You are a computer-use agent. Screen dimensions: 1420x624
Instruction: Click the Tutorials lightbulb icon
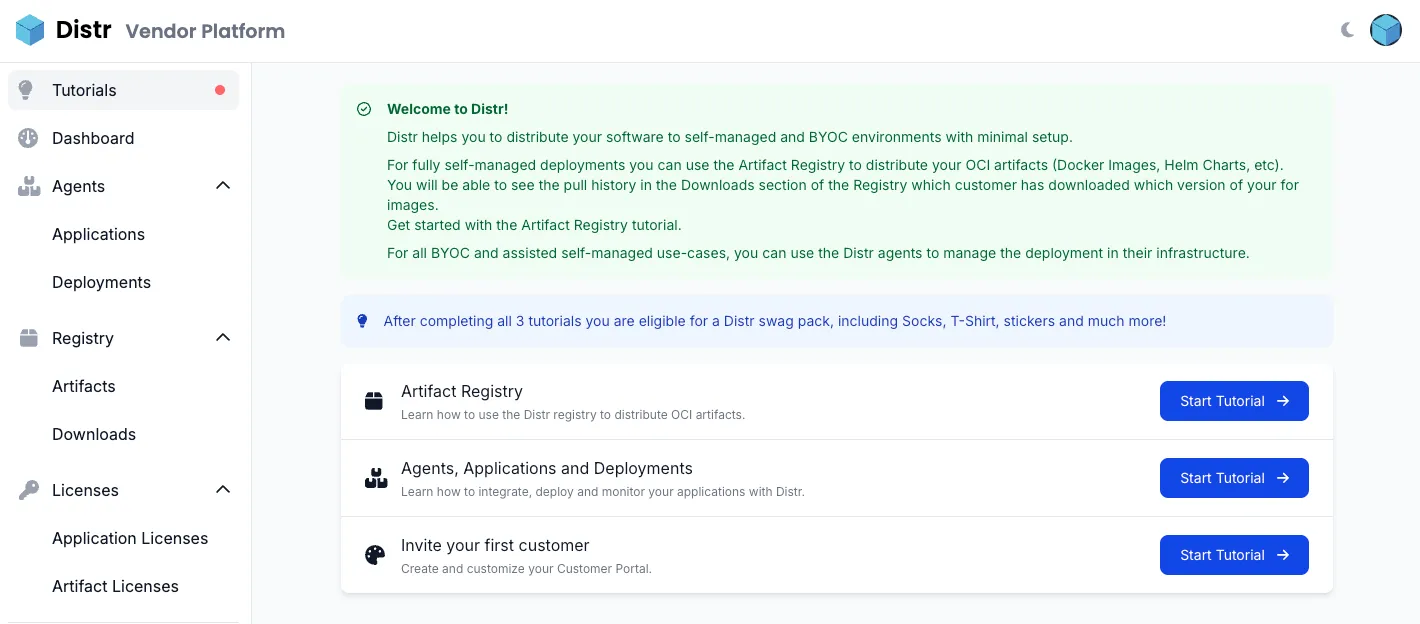tap(27, 90)
